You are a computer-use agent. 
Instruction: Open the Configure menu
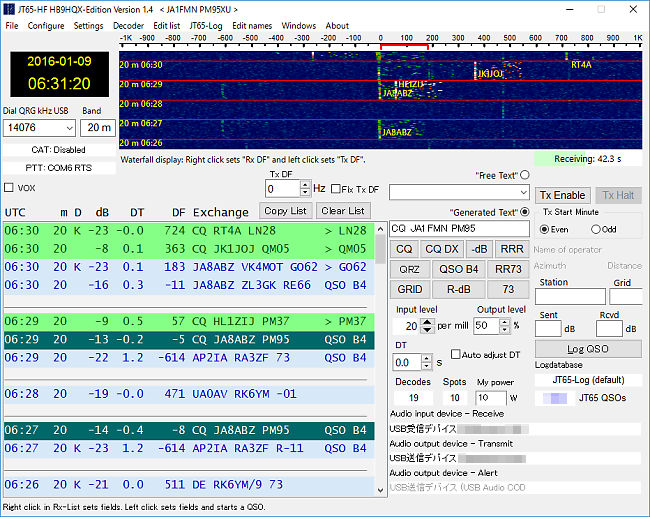point(46,26)
